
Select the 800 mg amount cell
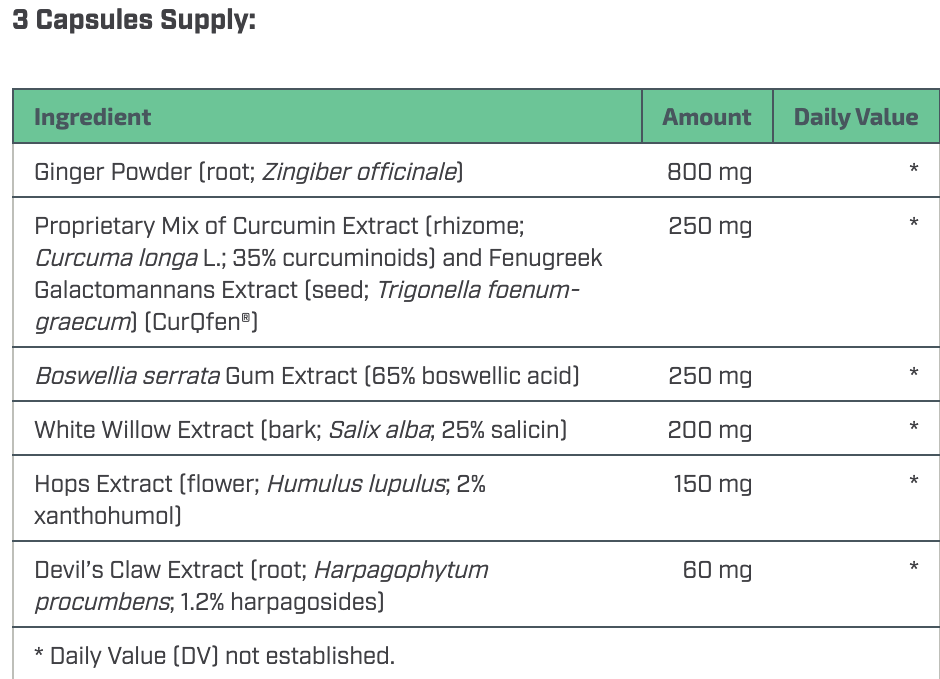(709, 172)
